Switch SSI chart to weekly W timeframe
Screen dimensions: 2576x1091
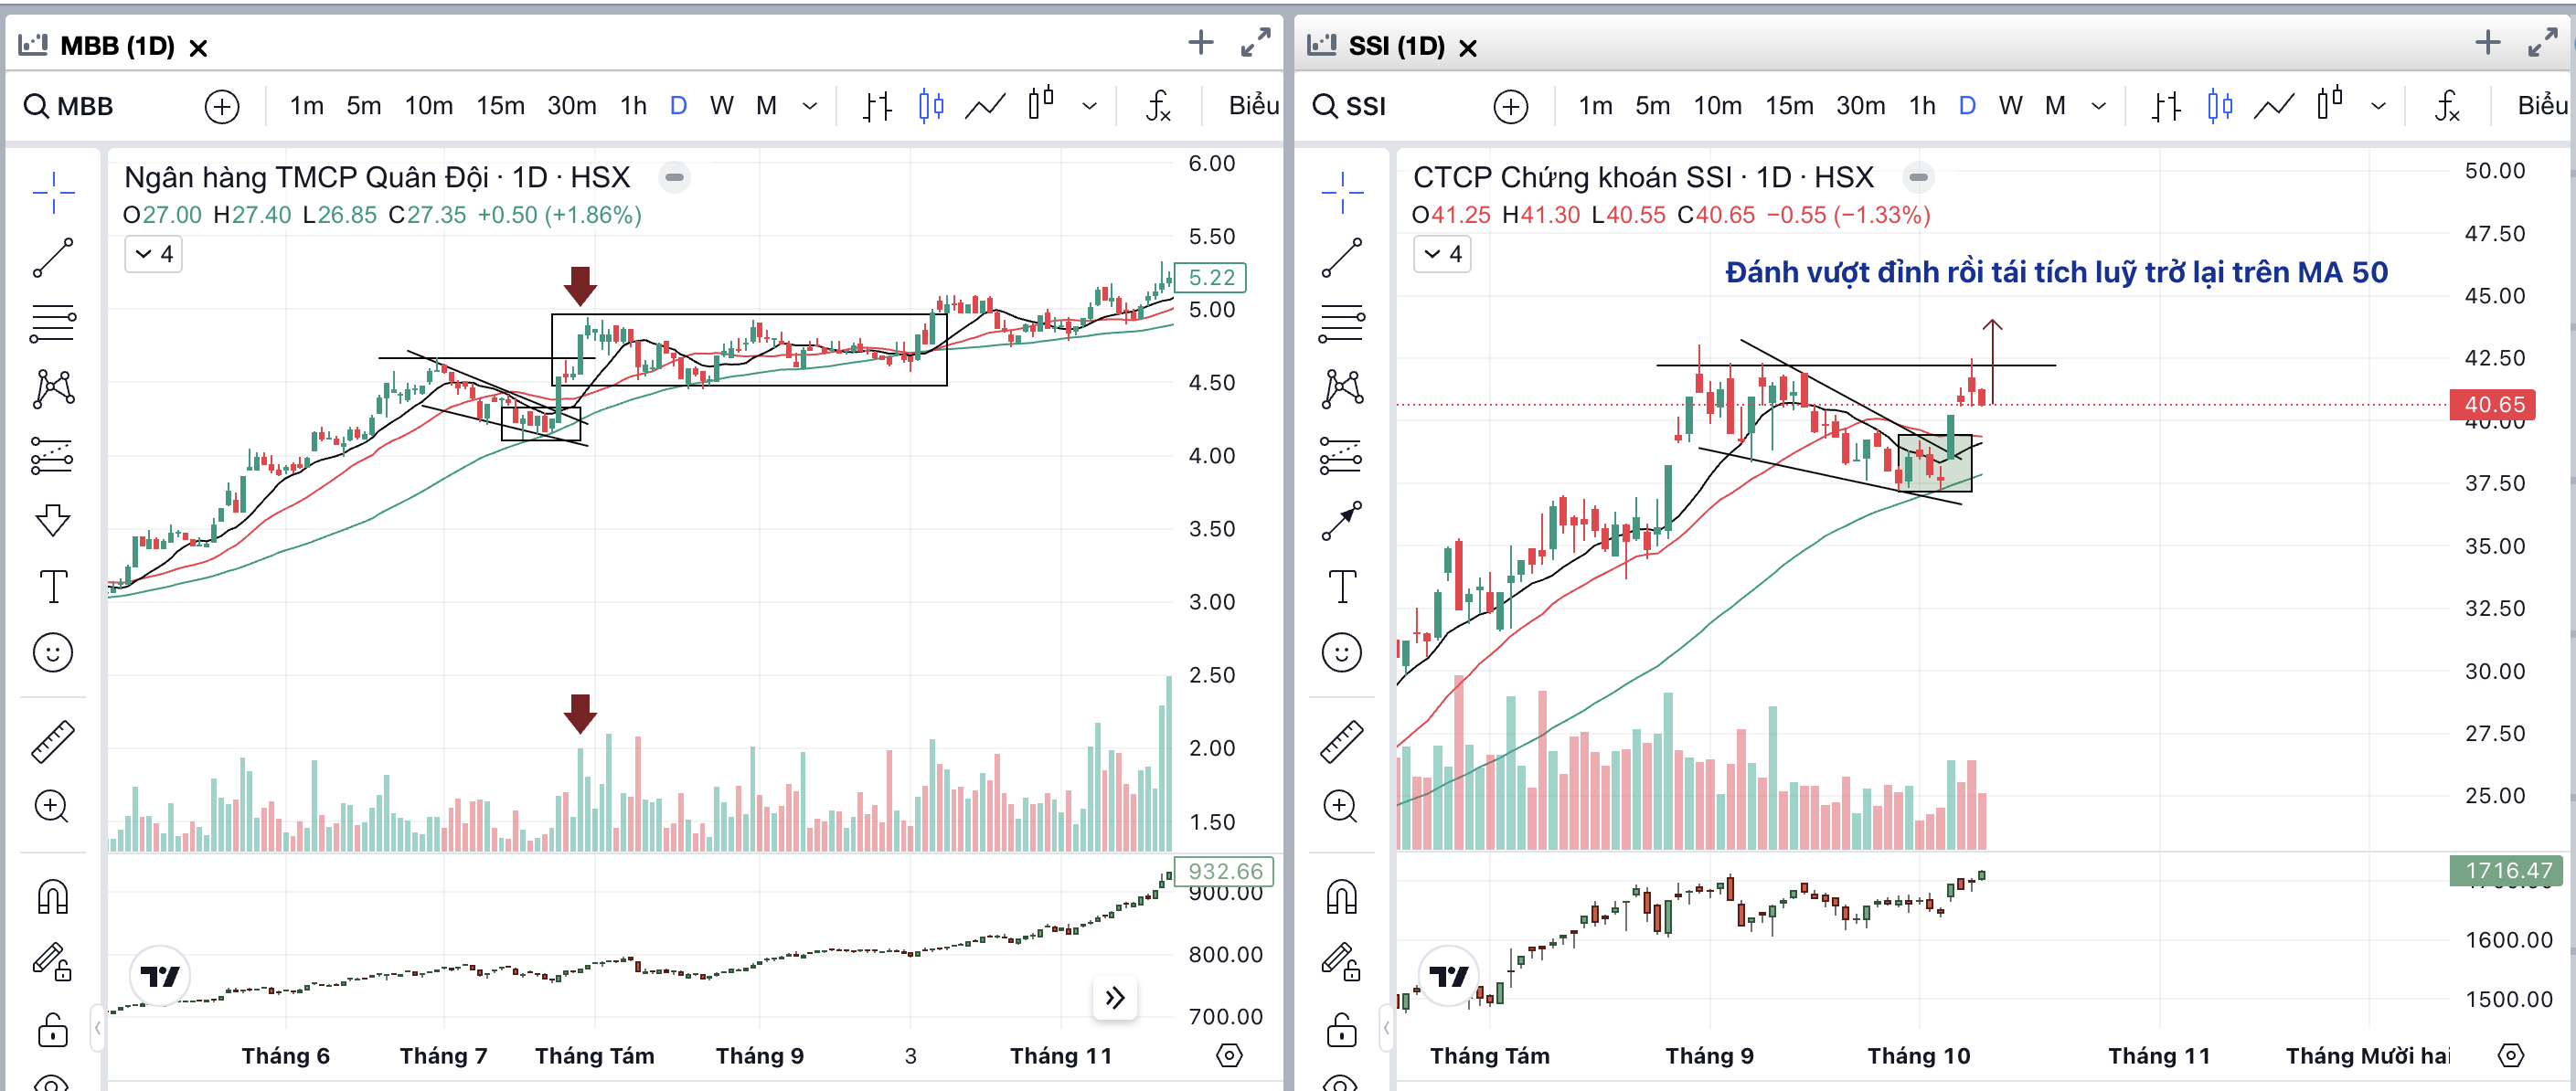click(2010, 105)
